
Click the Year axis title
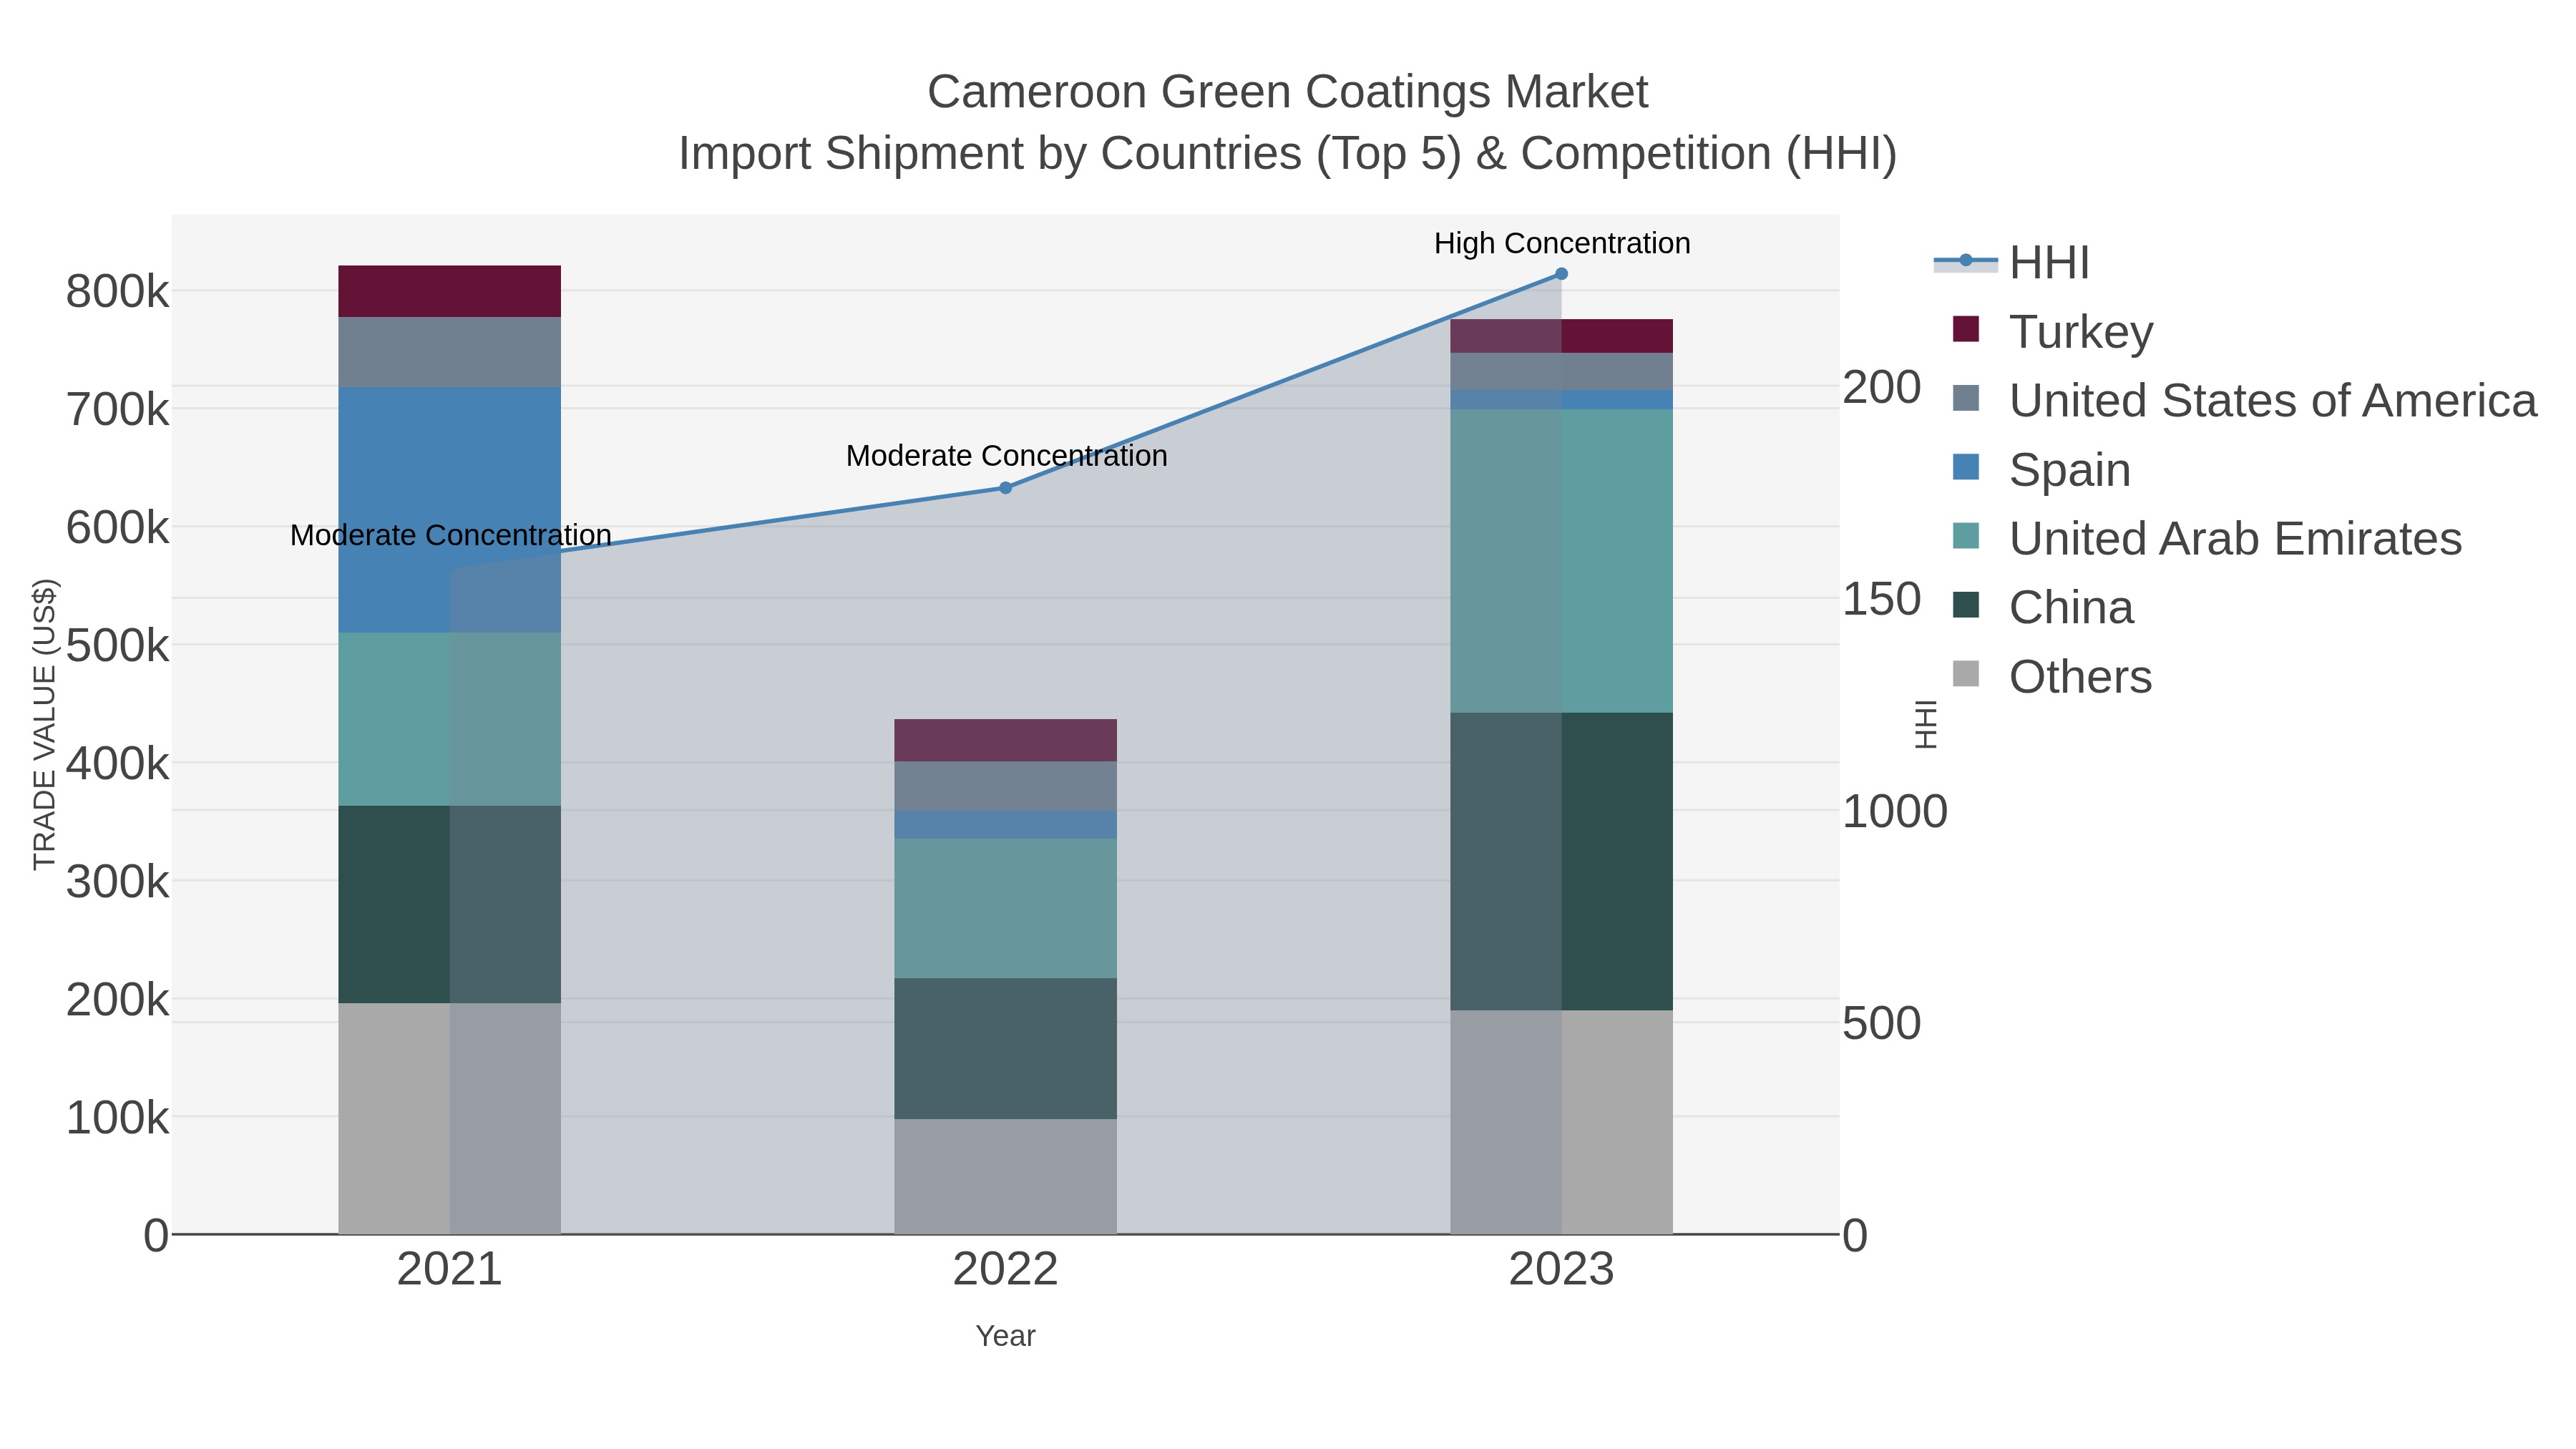(x=1005, y=1336)
